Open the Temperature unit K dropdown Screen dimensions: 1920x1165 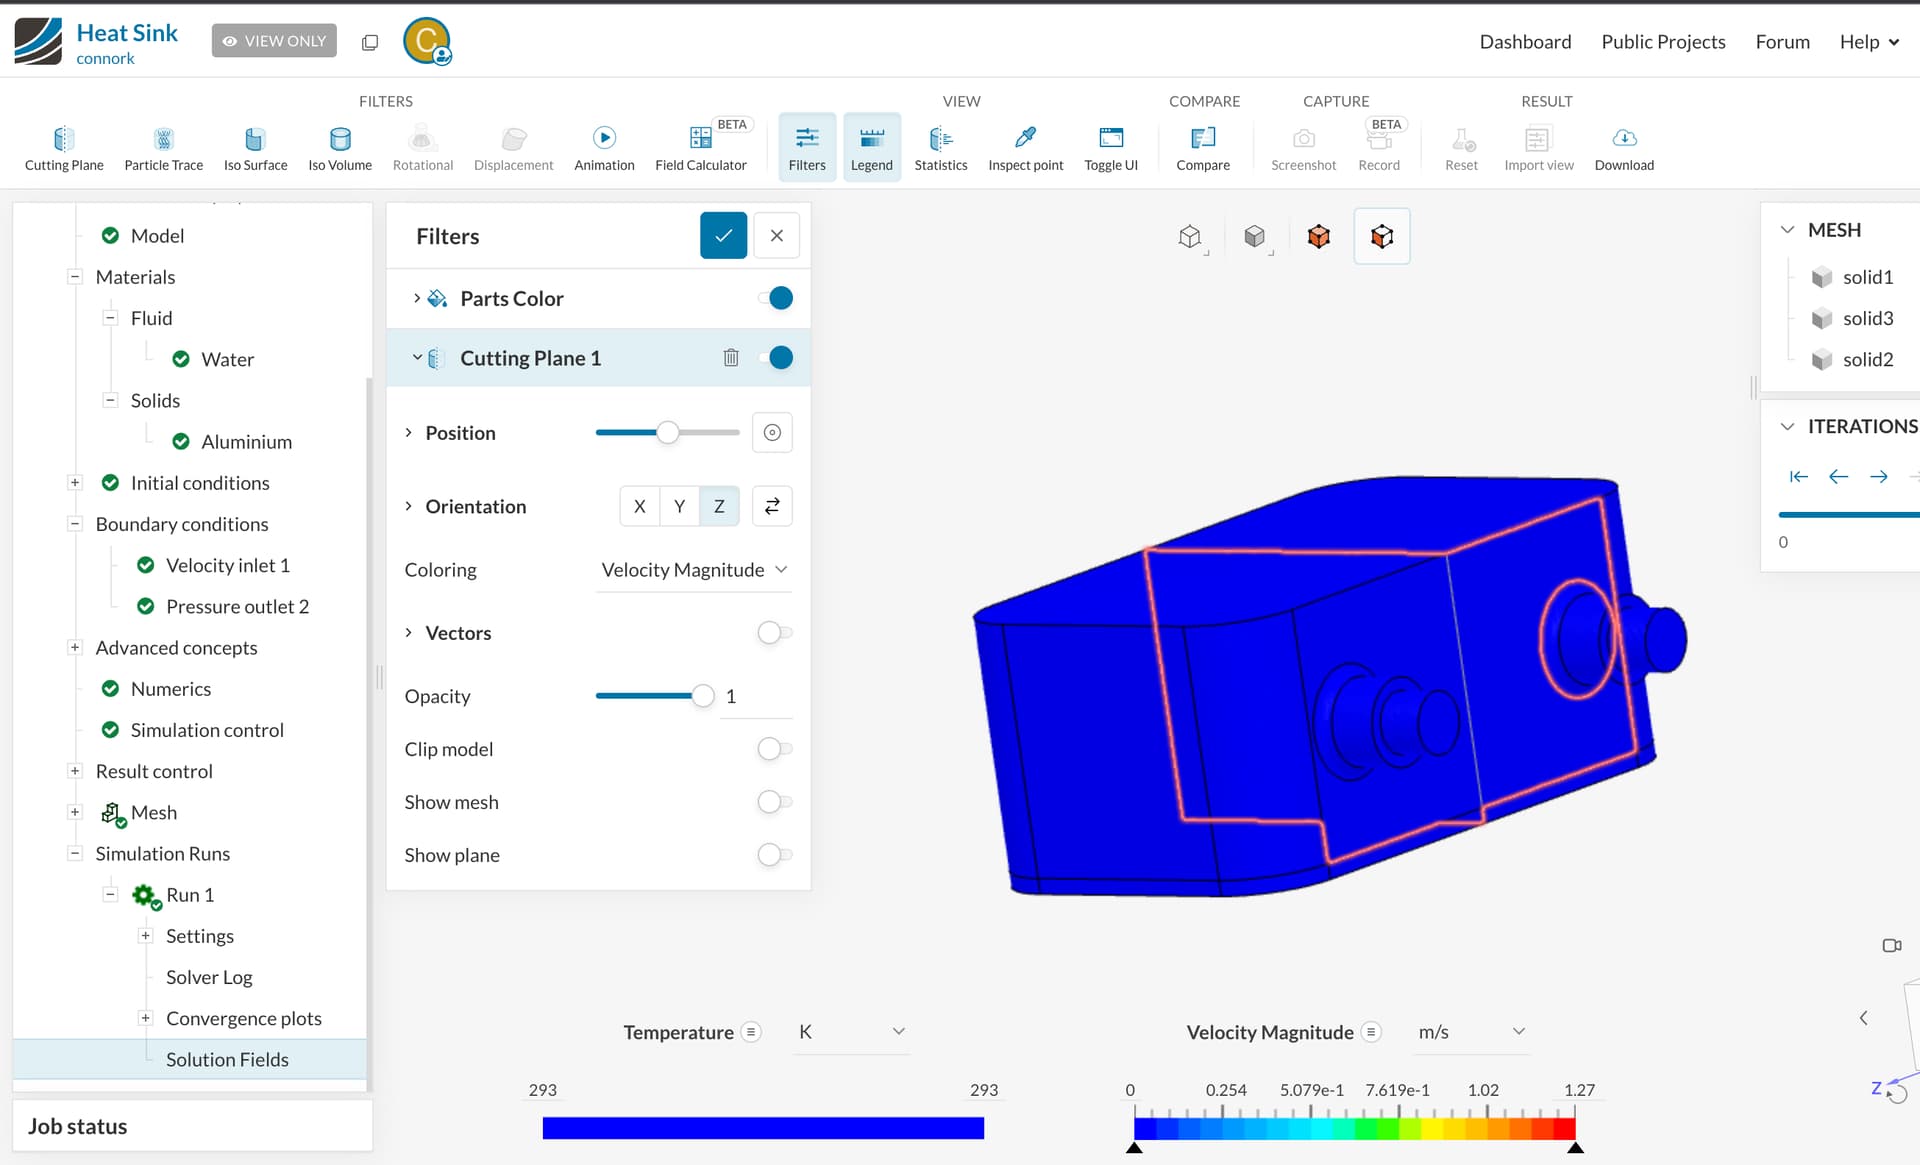[x=851, y=1032]
